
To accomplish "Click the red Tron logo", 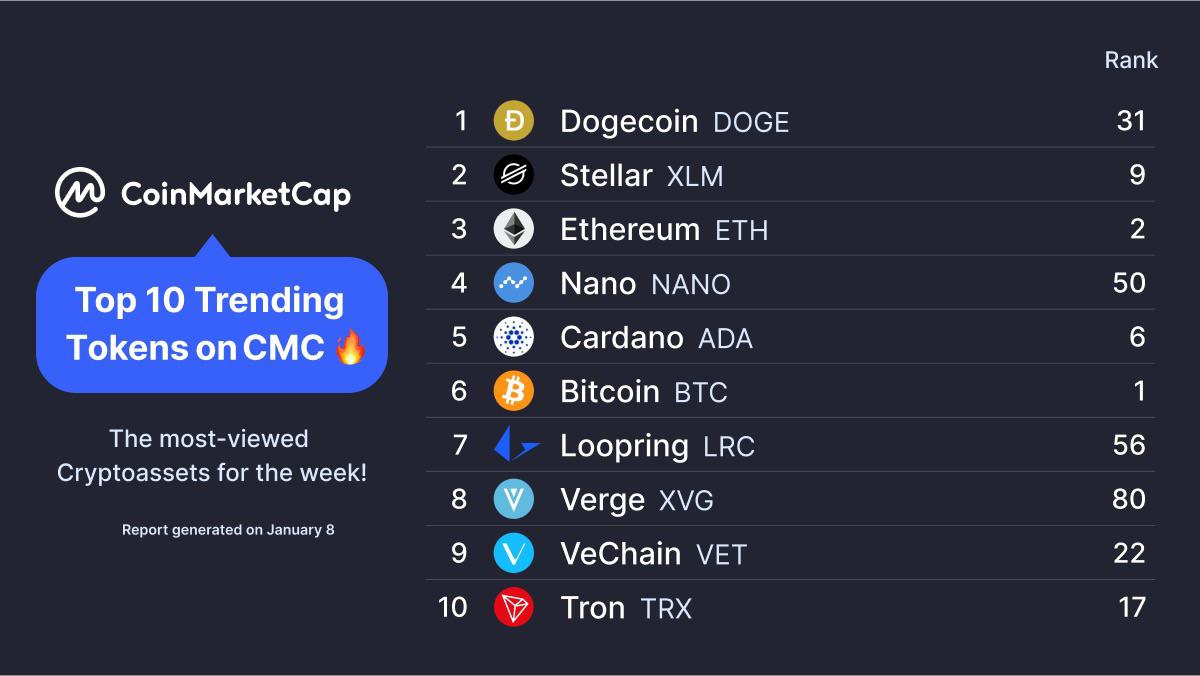I will click(514, 607).
